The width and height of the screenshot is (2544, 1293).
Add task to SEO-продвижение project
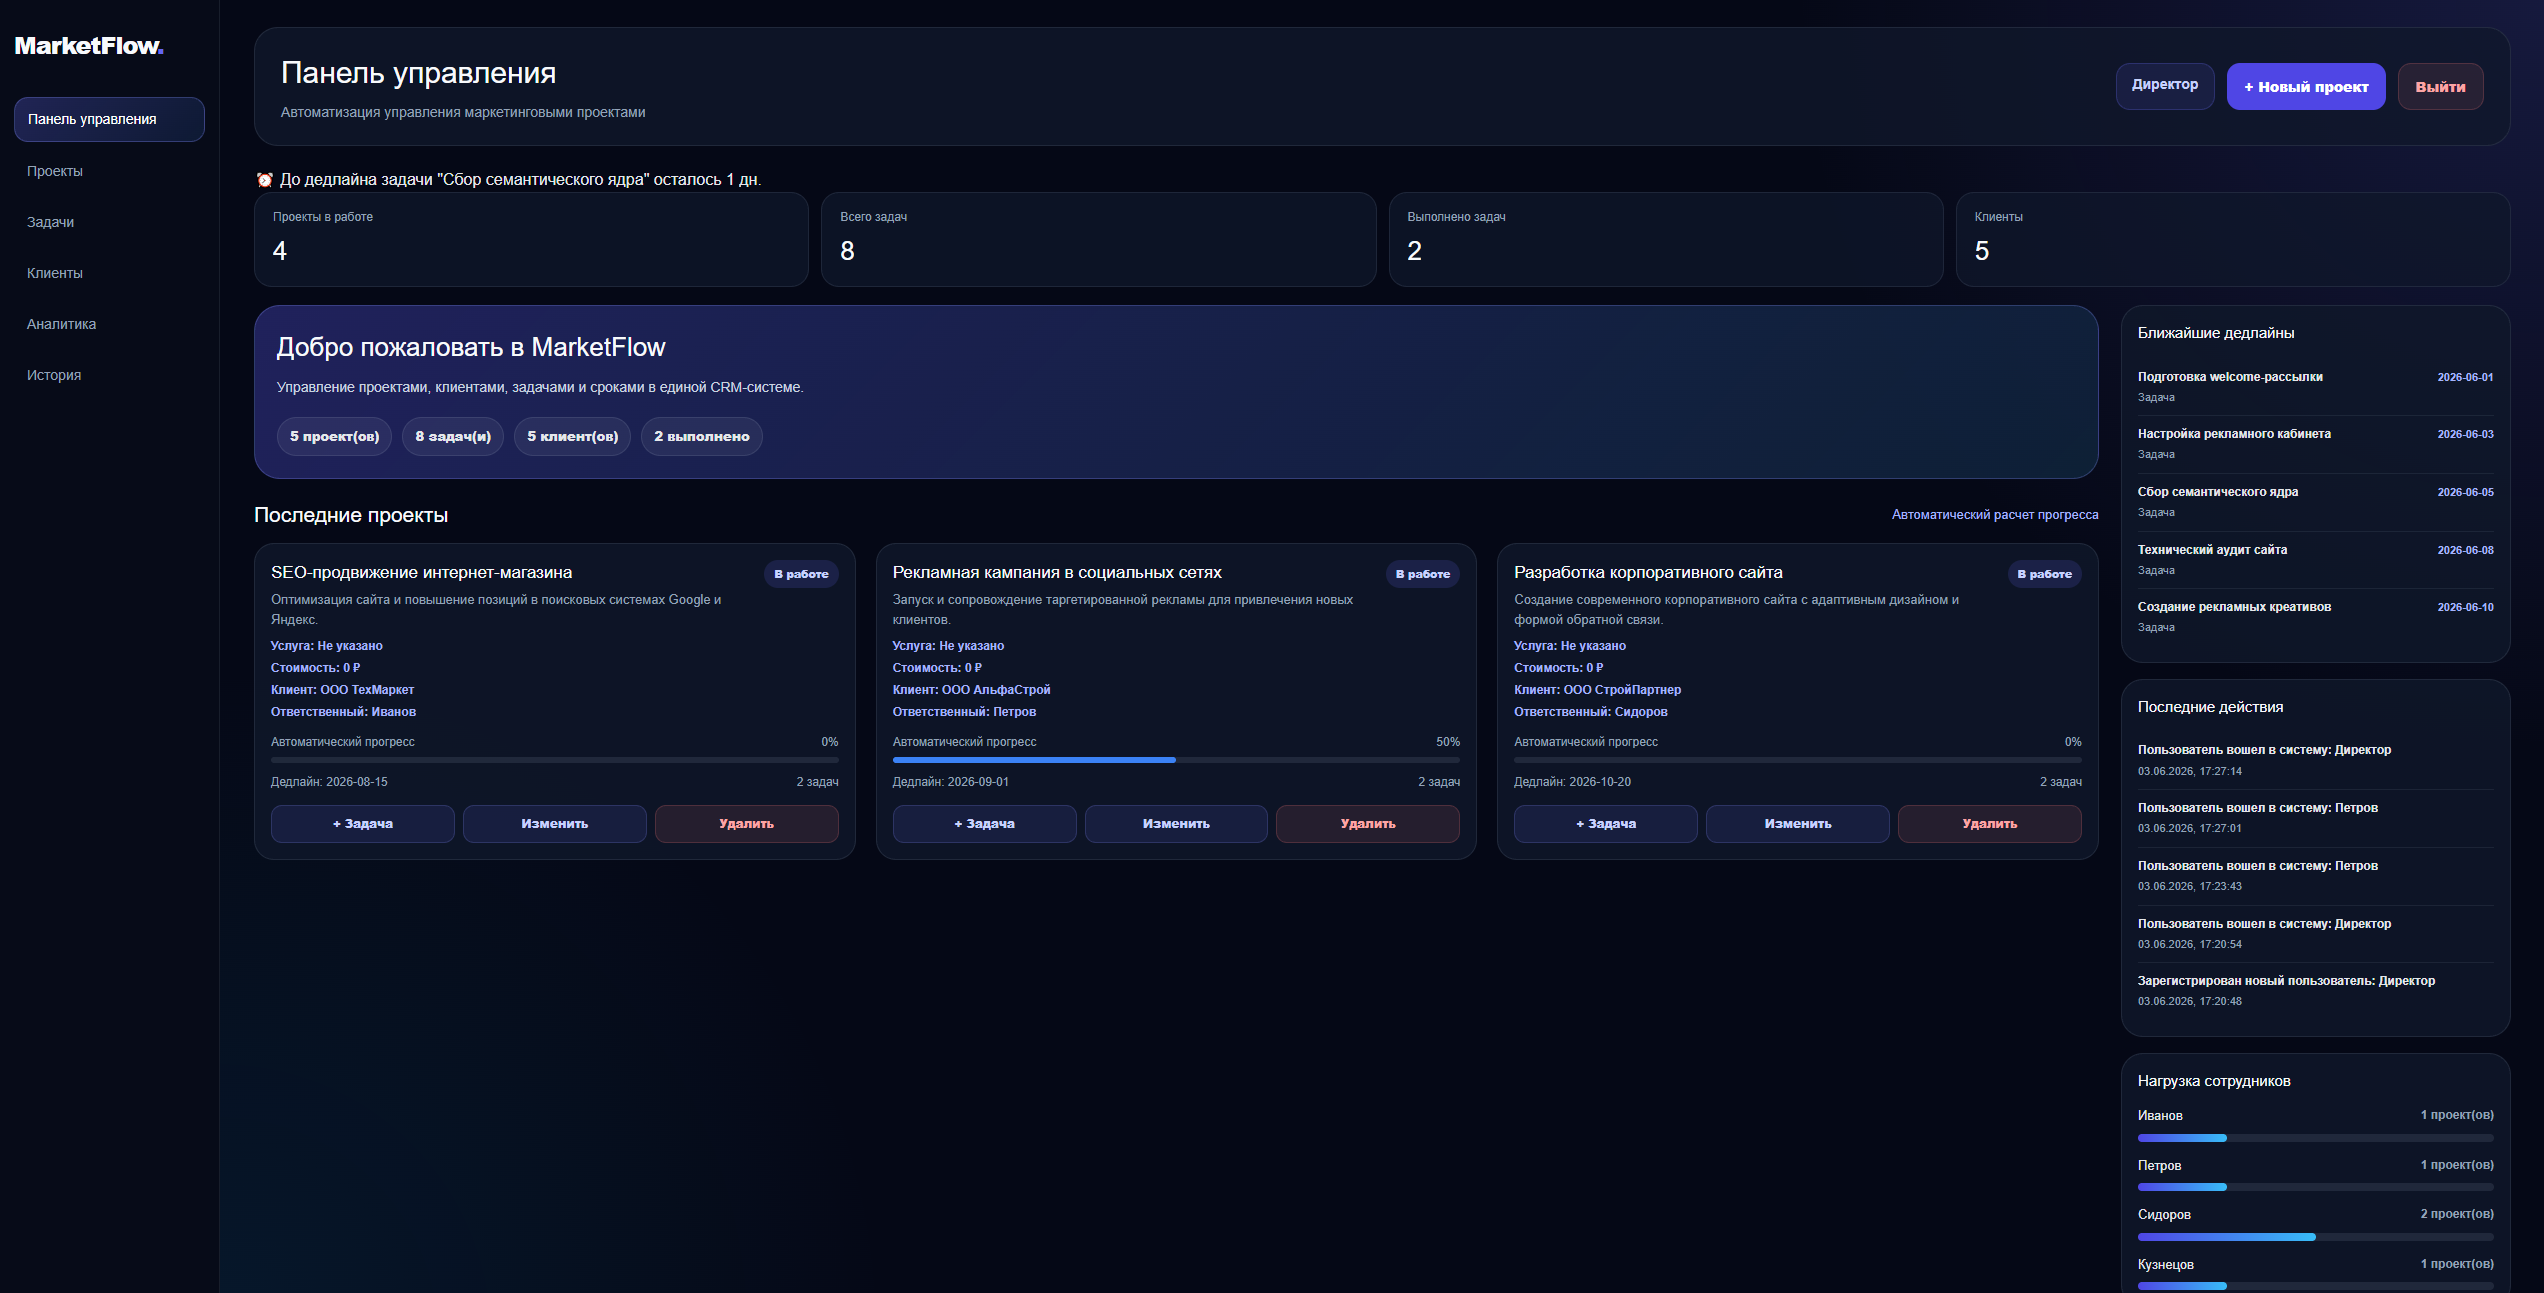[x=363, y=824]
